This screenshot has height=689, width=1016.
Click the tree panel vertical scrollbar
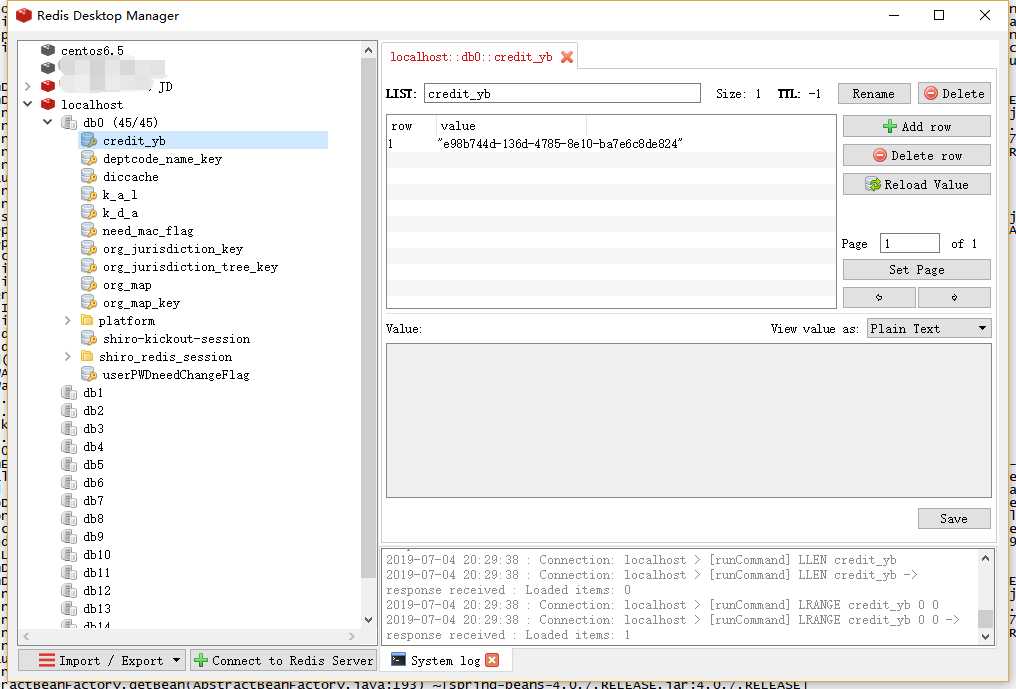coord(368,318)
